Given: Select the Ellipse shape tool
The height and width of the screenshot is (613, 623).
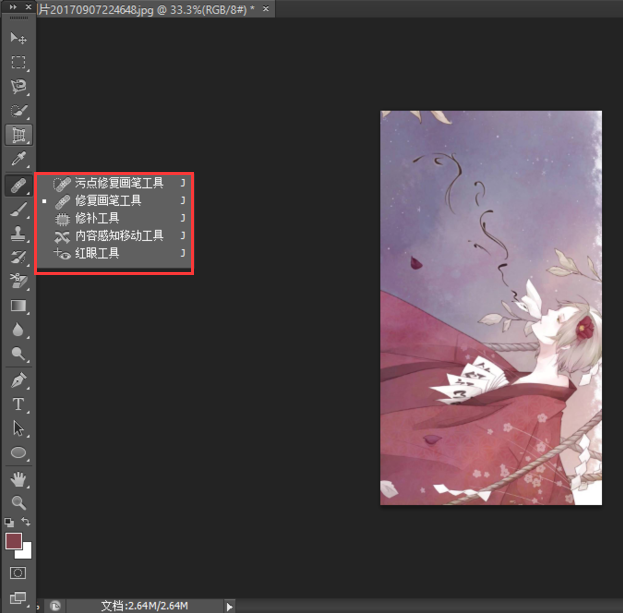Looking at the screenshot, I should [18, 452].
